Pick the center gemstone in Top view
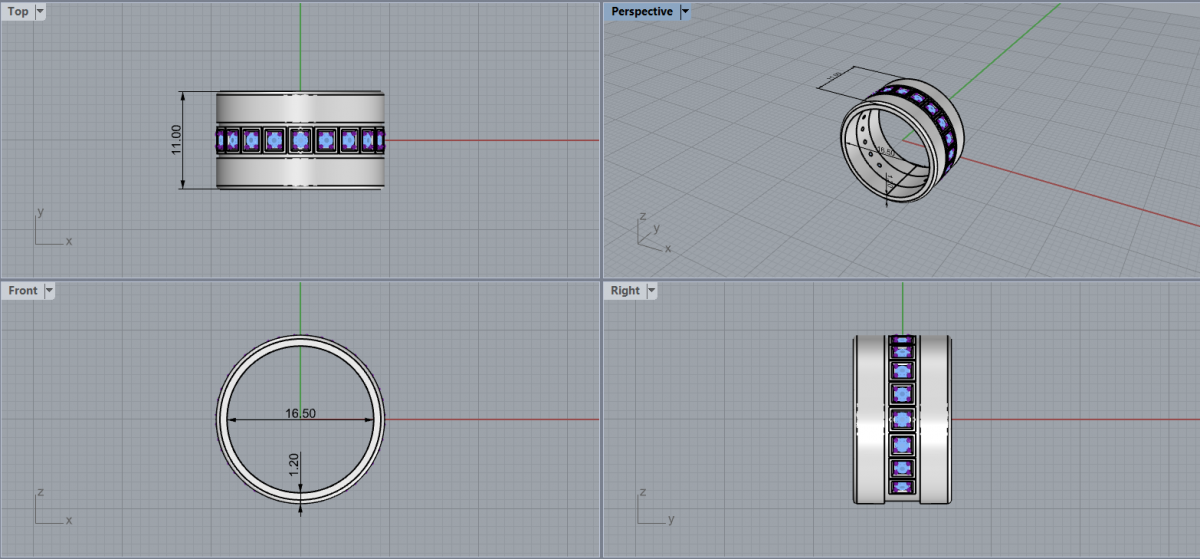The image size is (1200, 559). point(301,140)
